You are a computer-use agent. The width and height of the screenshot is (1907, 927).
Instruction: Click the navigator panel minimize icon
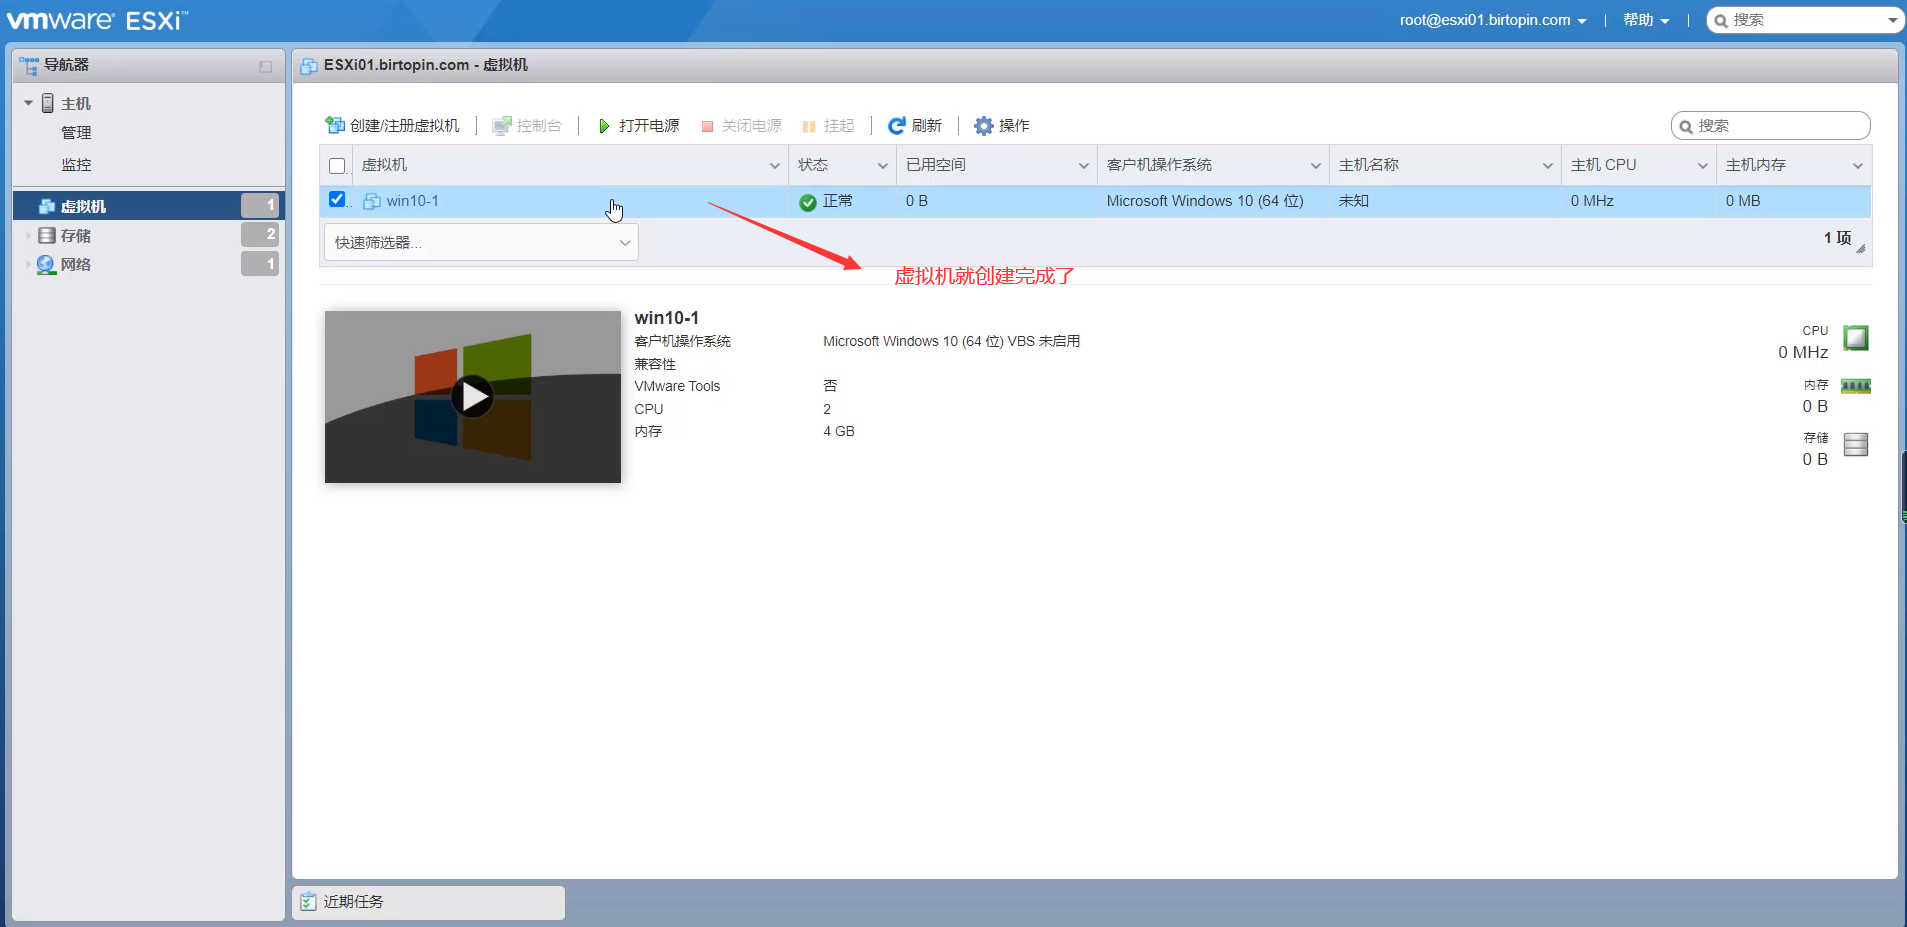265,67
